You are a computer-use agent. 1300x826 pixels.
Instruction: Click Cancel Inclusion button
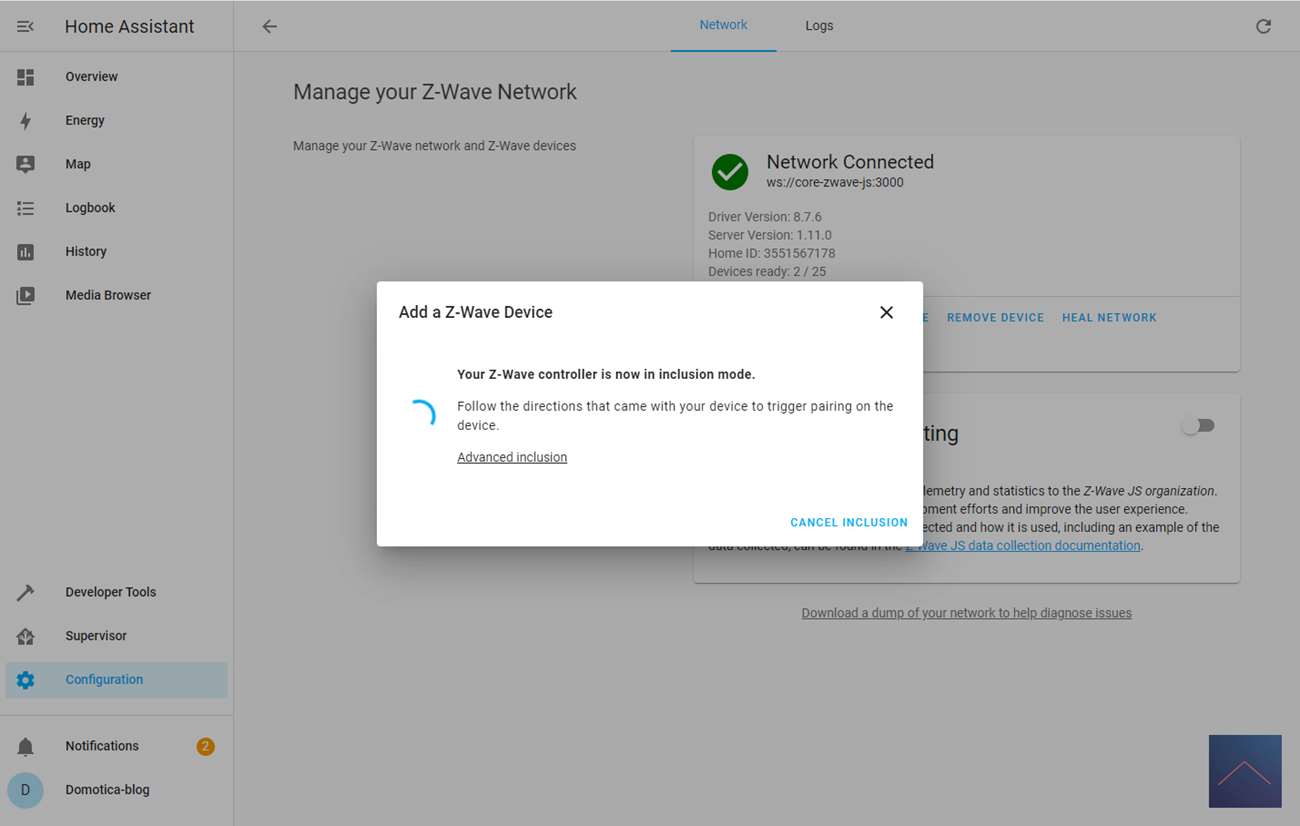pyautogui.click(x=849, y=523)
